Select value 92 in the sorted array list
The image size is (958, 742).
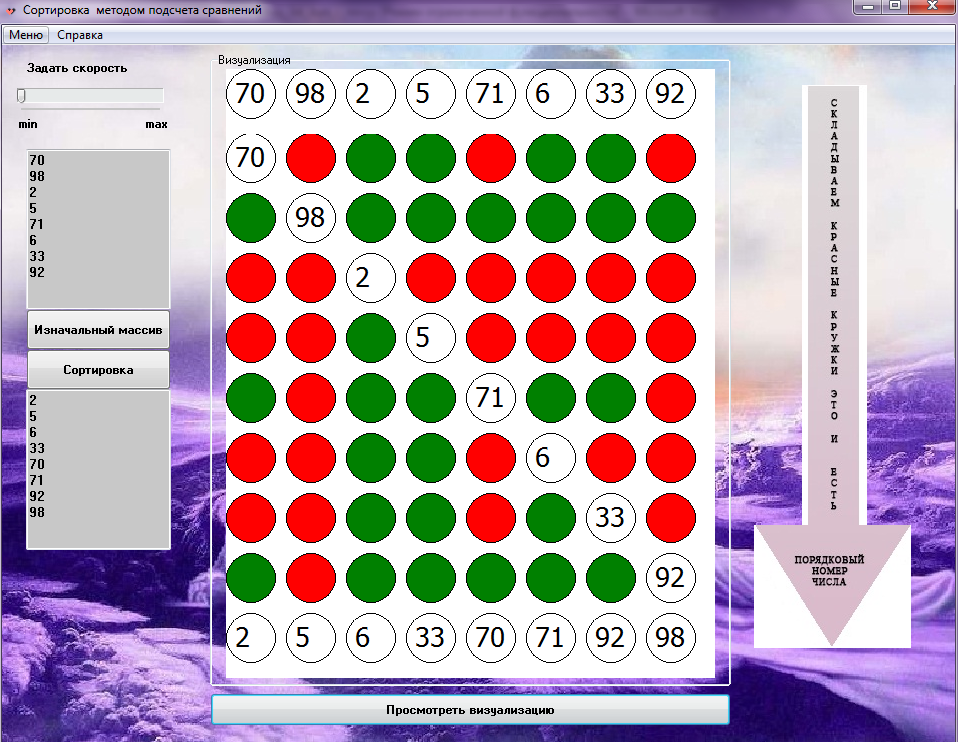[x=37, y=496]
